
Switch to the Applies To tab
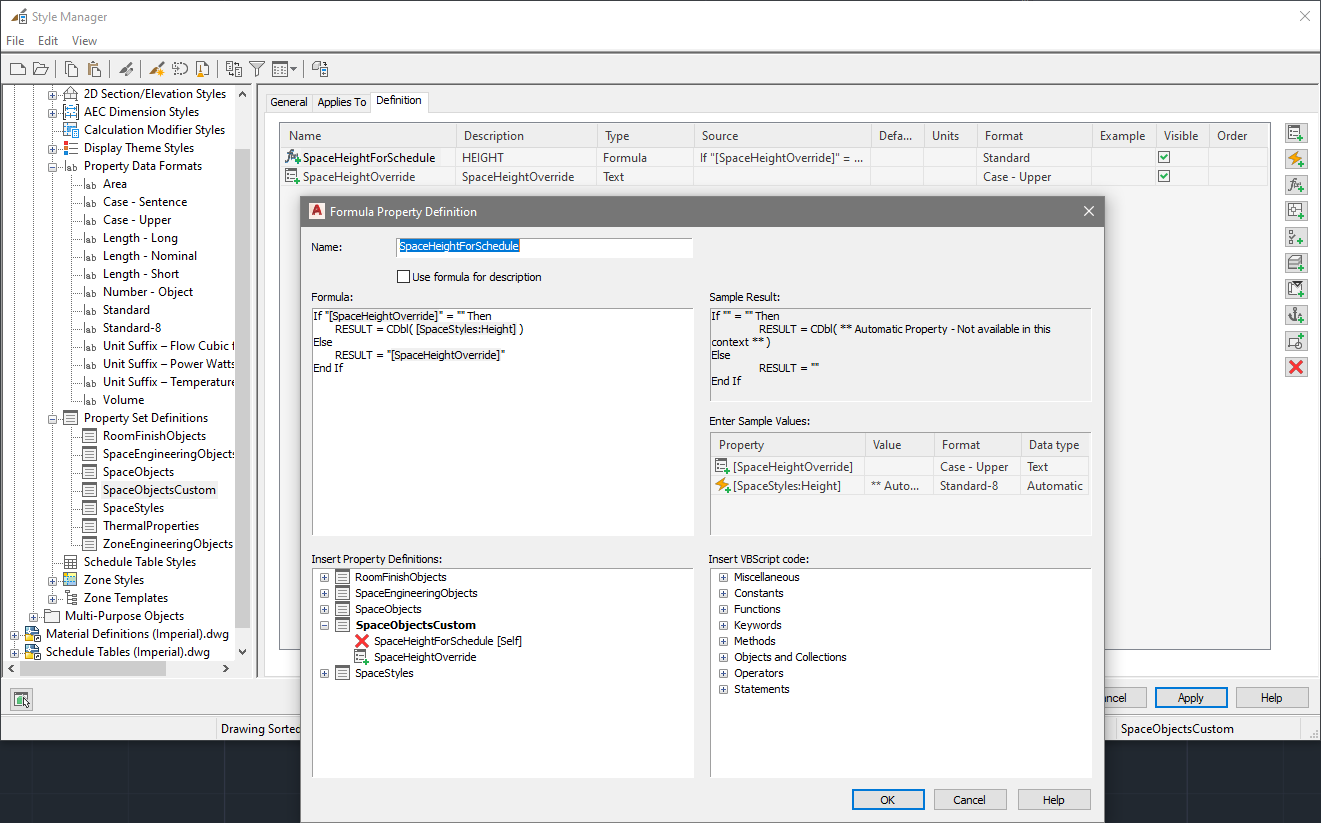click(x=341, y=101)
